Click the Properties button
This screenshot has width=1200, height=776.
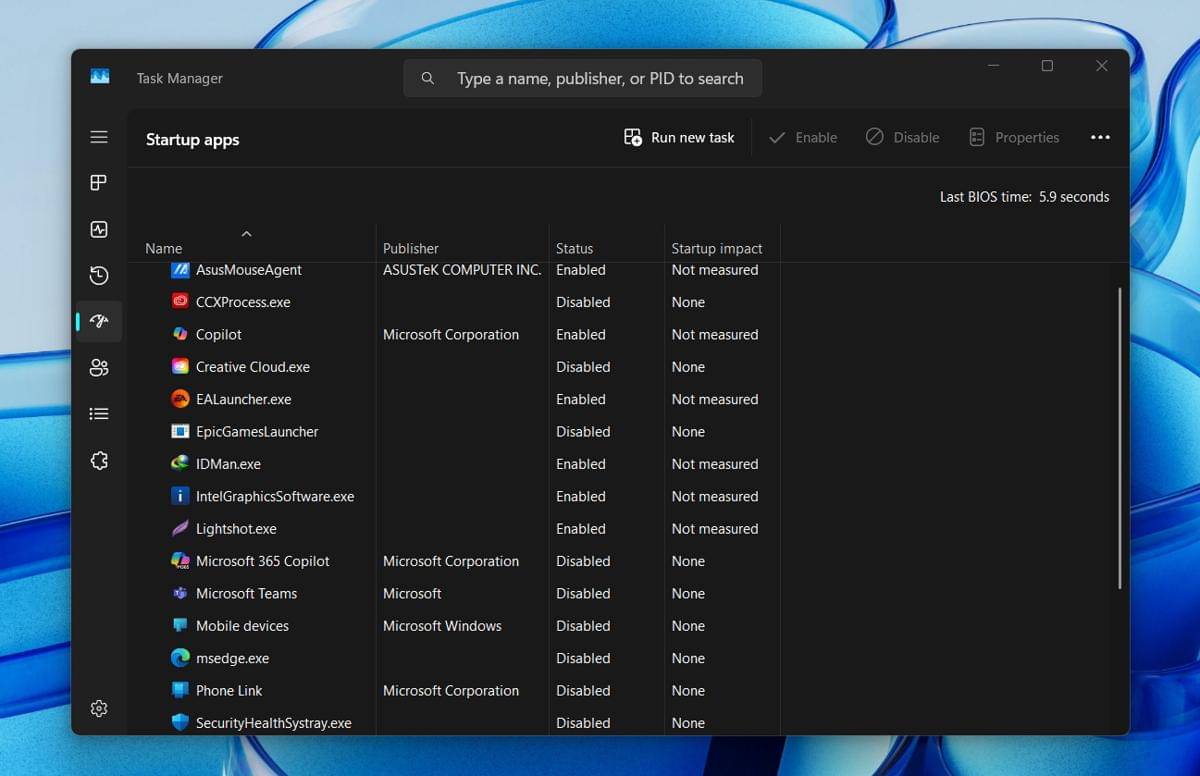click(x=1014, y=137)
